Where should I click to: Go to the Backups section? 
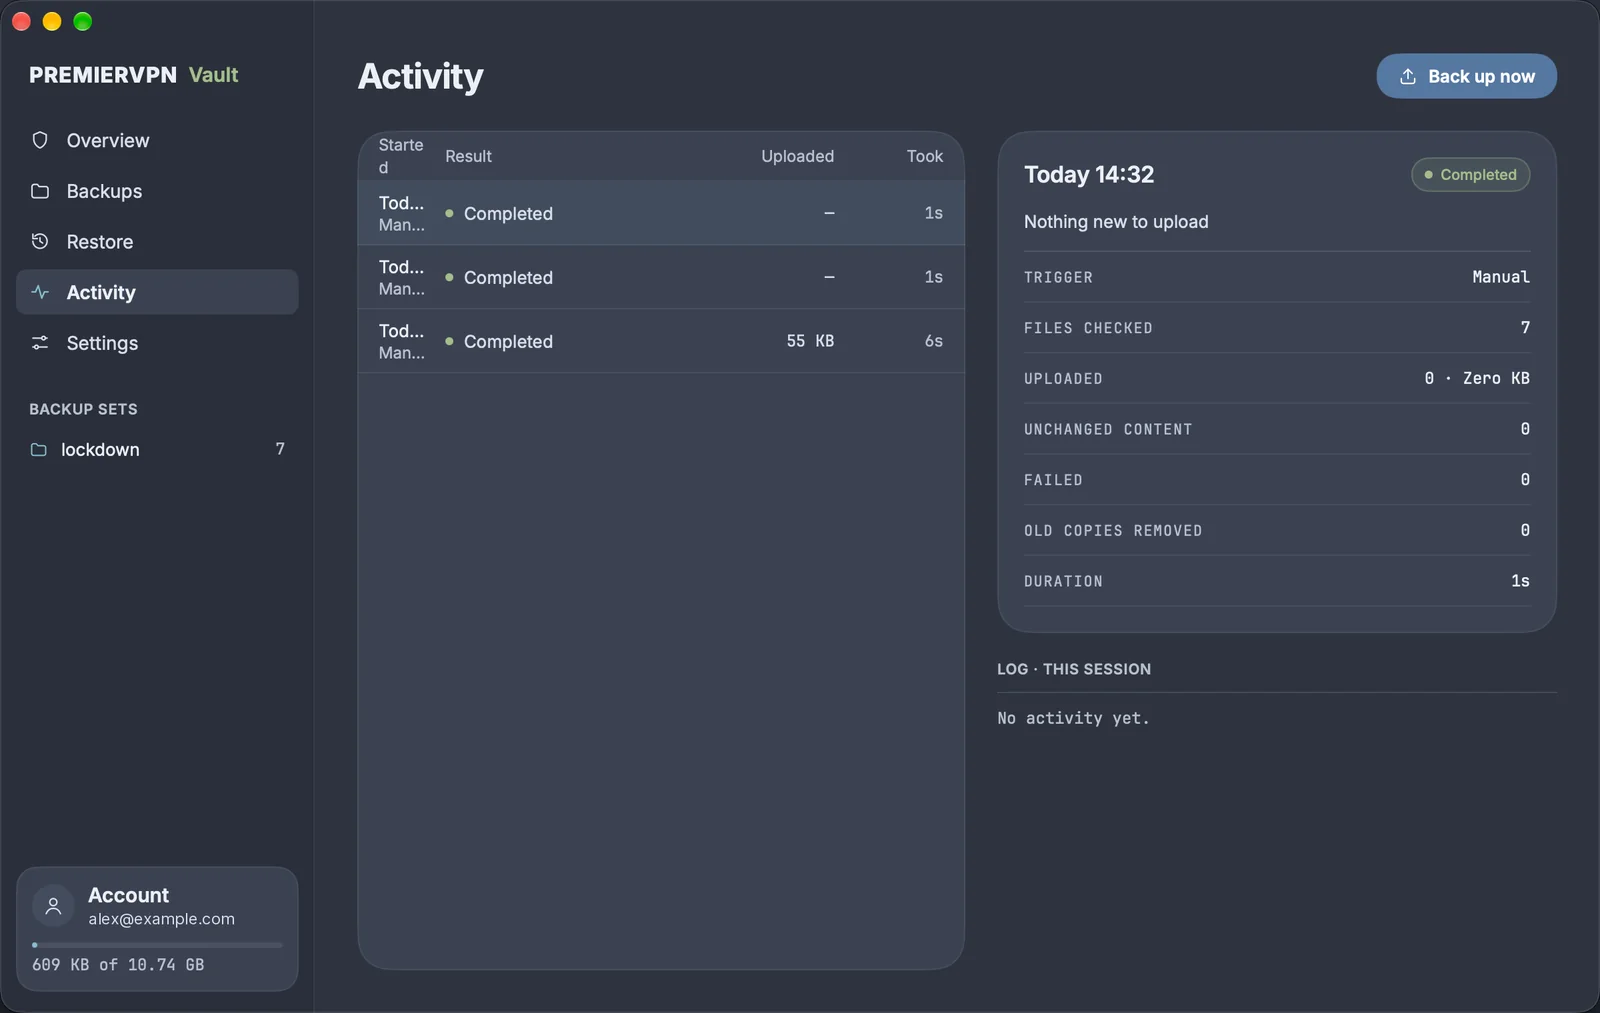coord(157,191)
